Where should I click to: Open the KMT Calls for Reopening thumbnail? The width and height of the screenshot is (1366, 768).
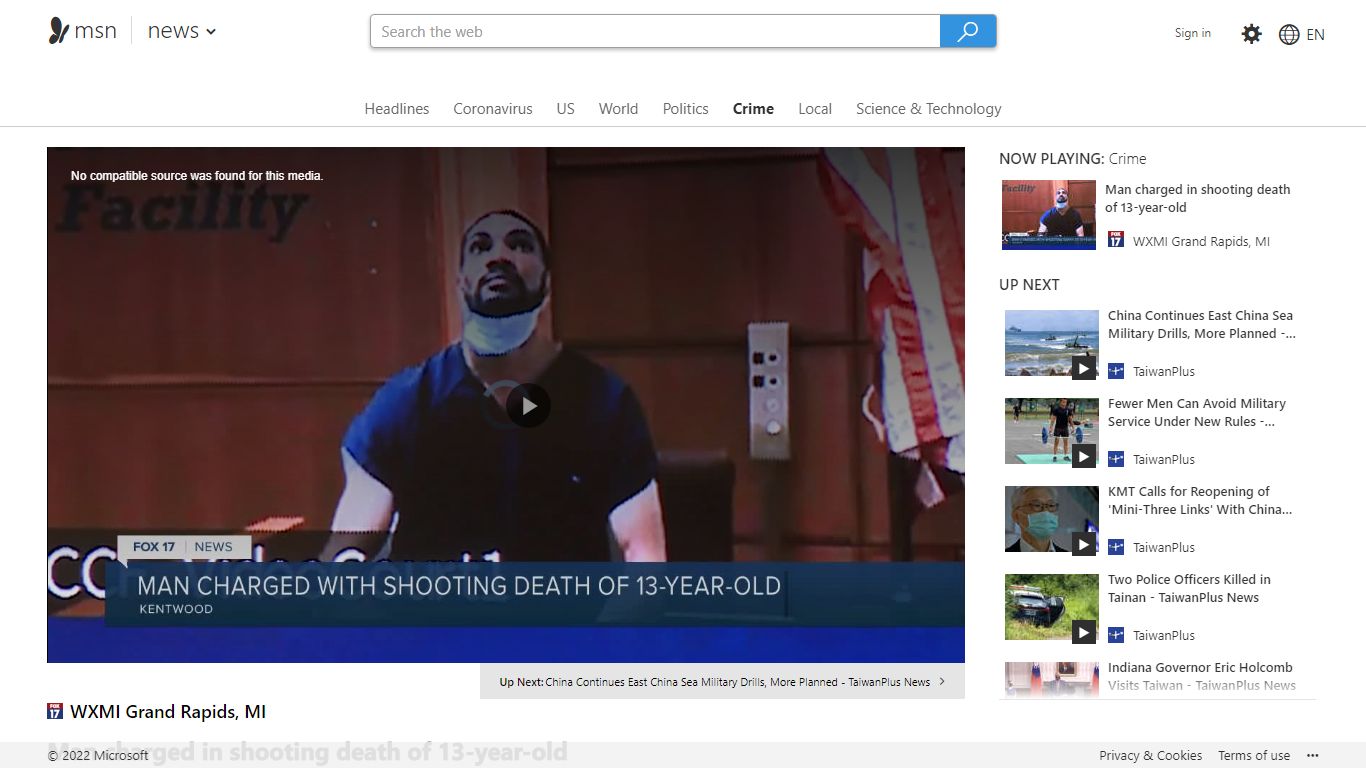1052,521
